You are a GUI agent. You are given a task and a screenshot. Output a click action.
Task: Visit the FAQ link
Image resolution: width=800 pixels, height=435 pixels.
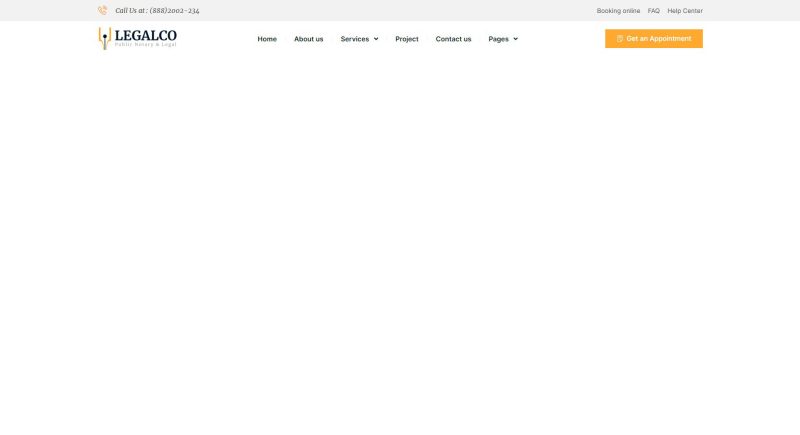click(653, 11)
